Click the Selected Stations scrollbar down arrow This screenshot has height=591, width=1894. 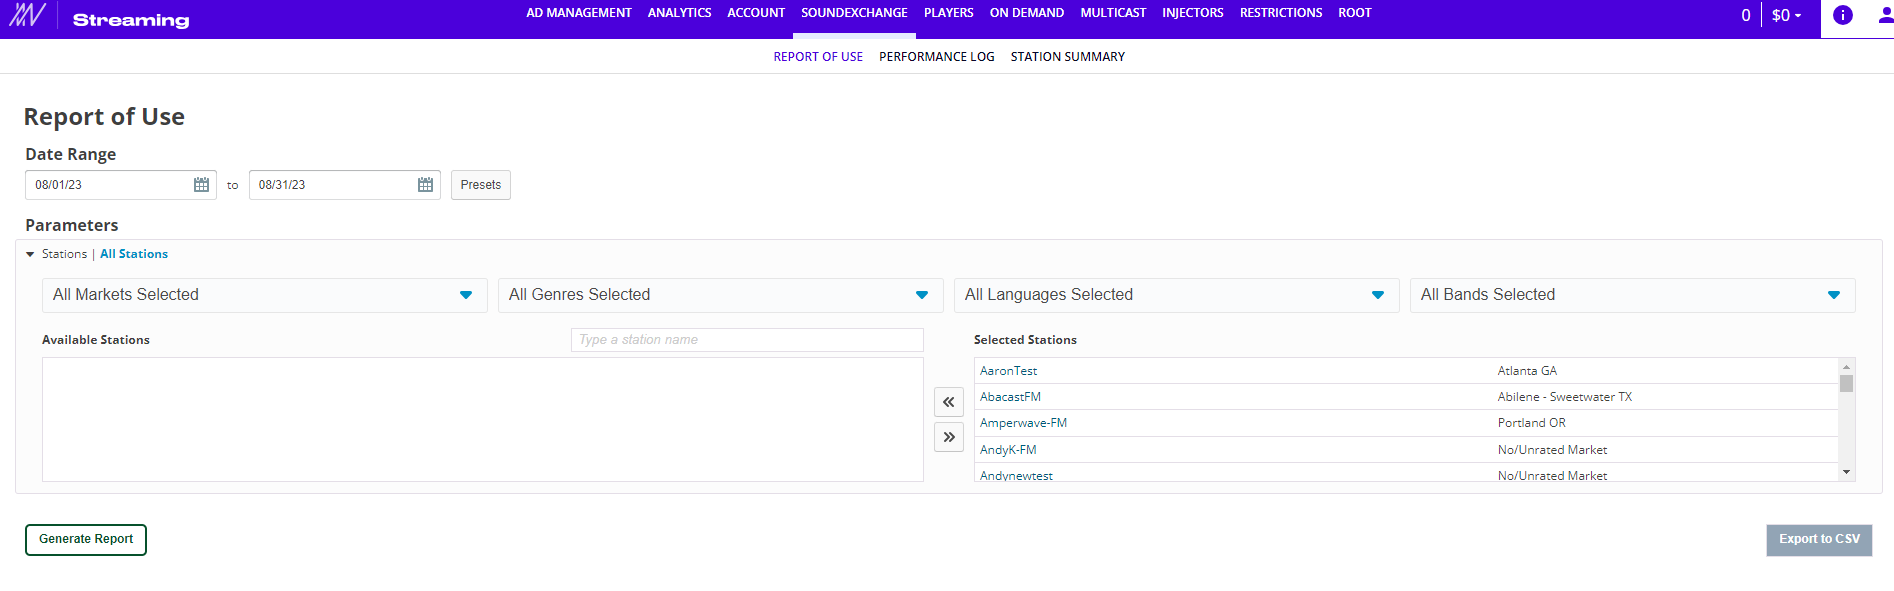(1847, 472)
